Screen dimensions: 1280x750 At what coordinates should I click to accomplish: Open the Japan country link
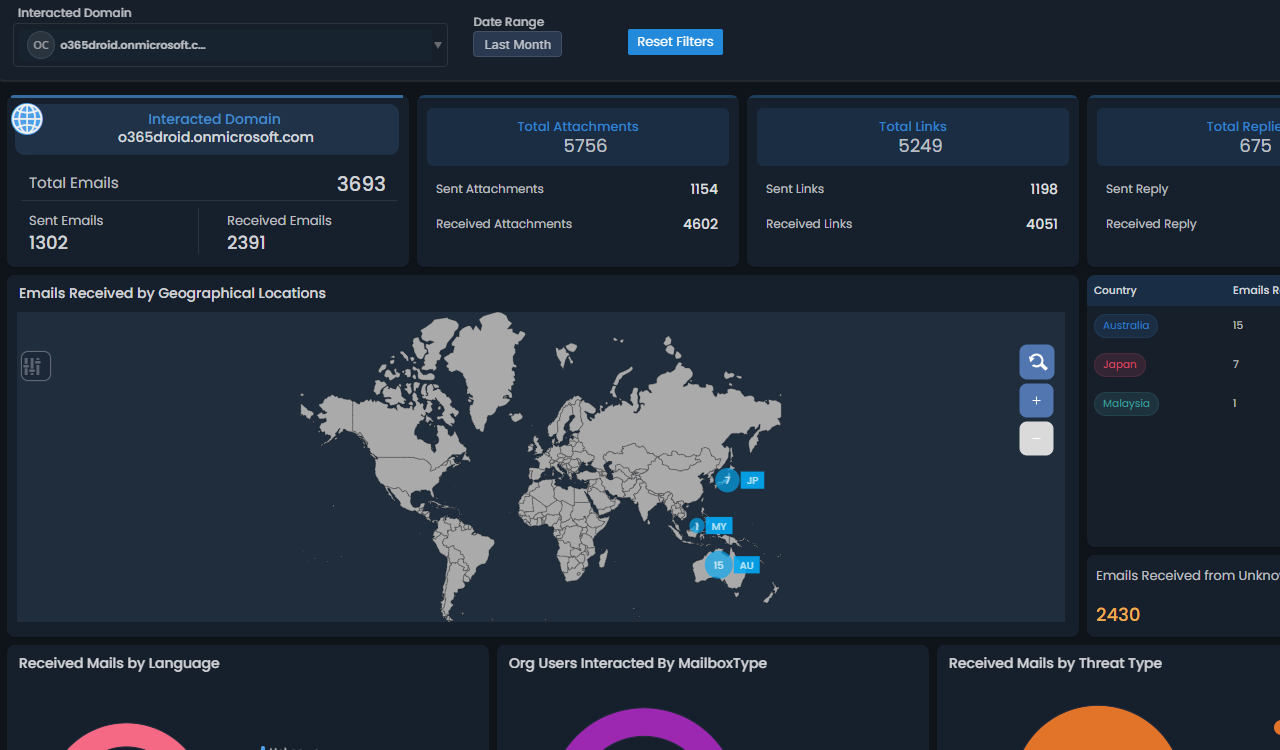click(x=1119, y=364)
